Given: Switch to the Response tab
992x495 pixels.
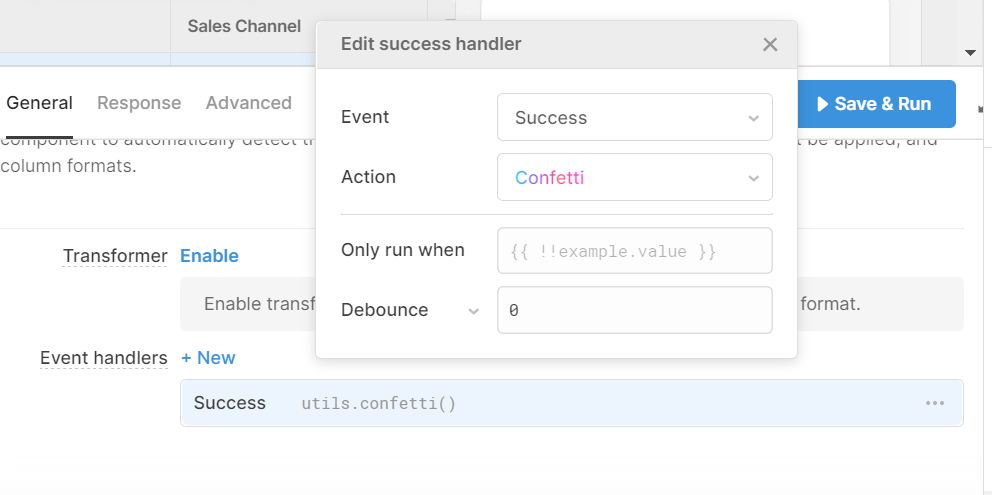Looking at the screenshot, I should pyautogui.click(x=139, y=103).
